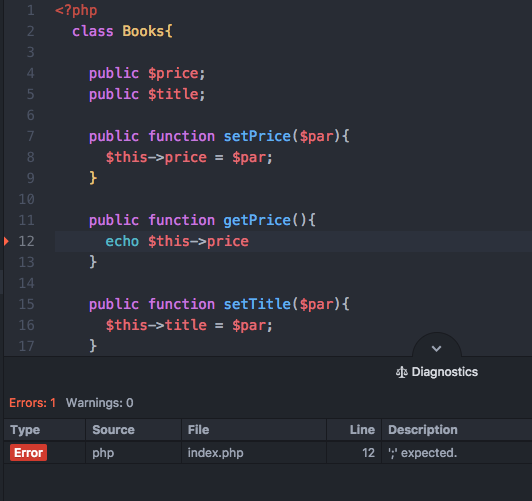Click the Description column header

pyautogui.click(x=423, y=430)
